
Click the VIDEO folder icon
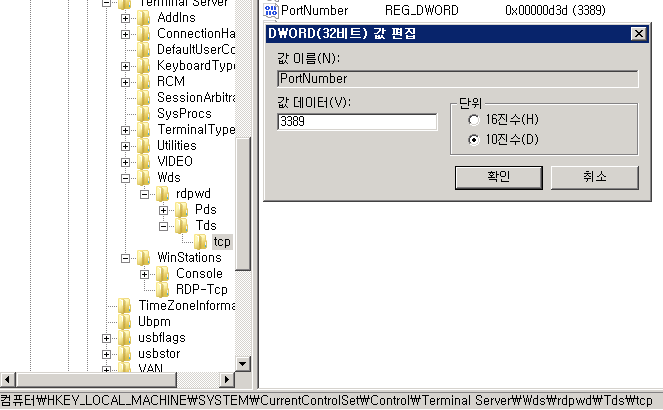(144, 162)
